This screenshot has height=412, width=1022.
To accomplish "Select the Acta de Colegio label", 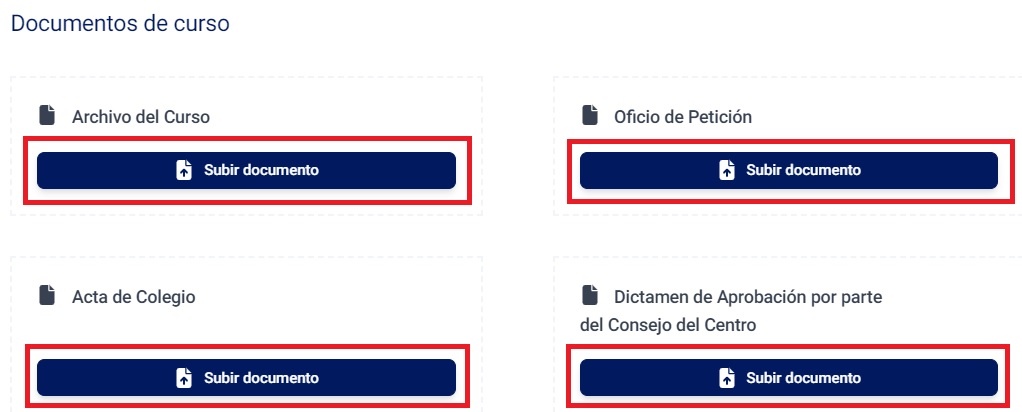I will [134, 297].
